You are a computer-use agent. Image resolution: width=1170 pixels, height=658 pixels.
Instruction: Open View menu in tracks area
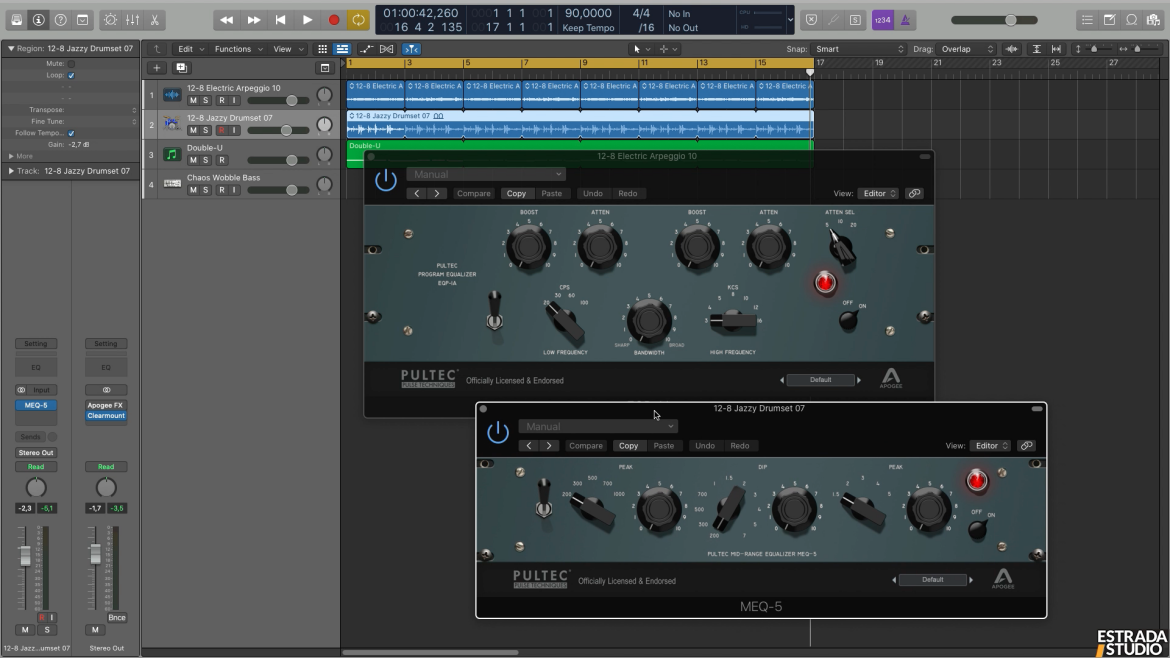[x=288, y=49]
